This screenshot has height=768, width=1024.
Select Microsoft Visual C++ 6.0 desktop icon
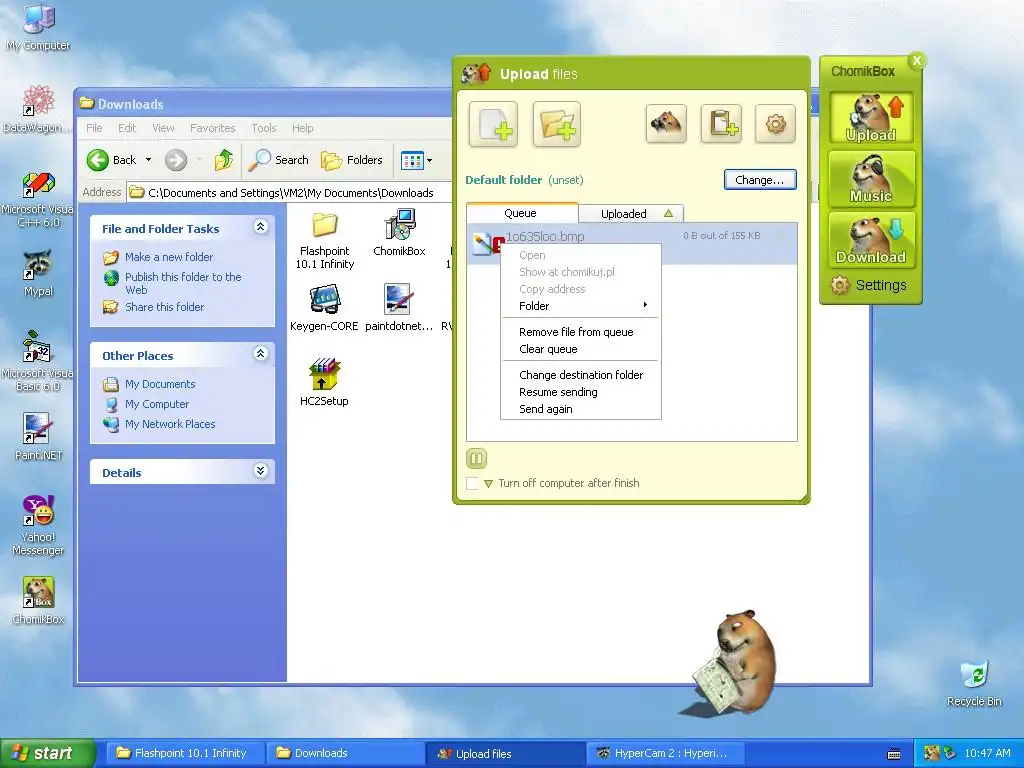(x=38, y=199)
